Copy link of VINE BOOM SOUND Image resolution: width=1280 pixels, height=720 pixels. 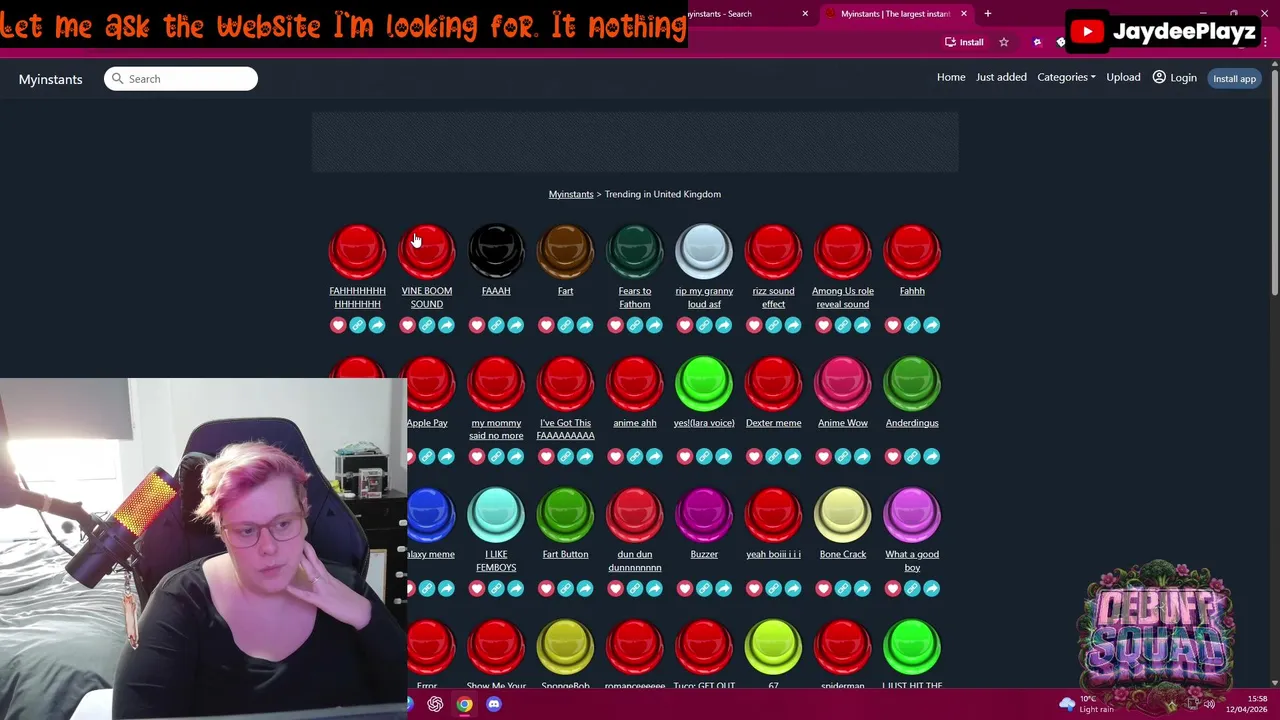427,325
